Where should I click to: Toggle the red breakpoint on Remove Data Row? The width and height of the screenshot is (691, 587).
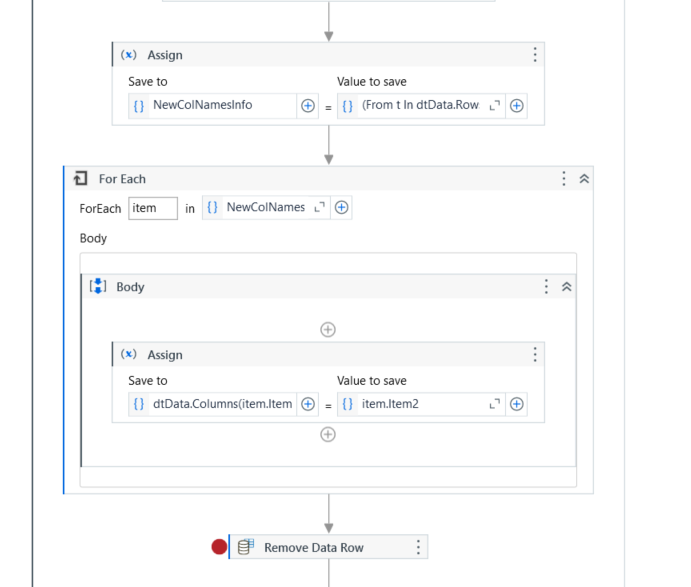tap(219, 547)
